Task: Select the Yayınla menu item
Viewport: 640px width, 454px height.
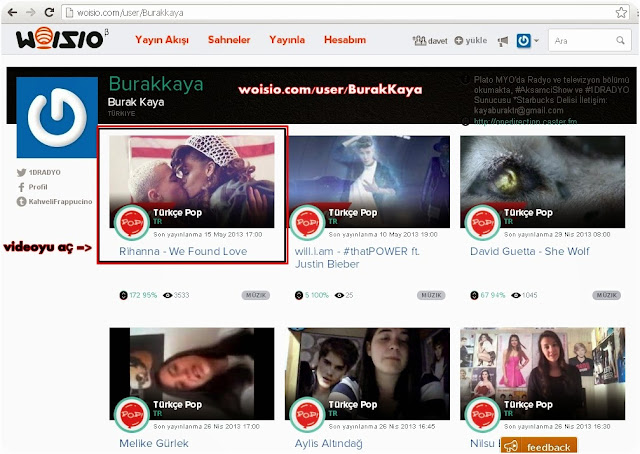Action: pyautogui.click(x=287, y=40)
